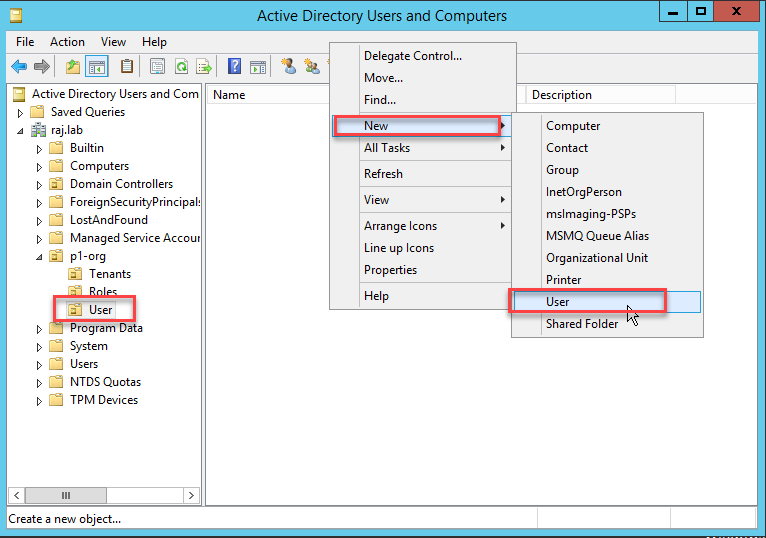
Task: Click the blue Help question mark icon
Action: pos(234,66)
